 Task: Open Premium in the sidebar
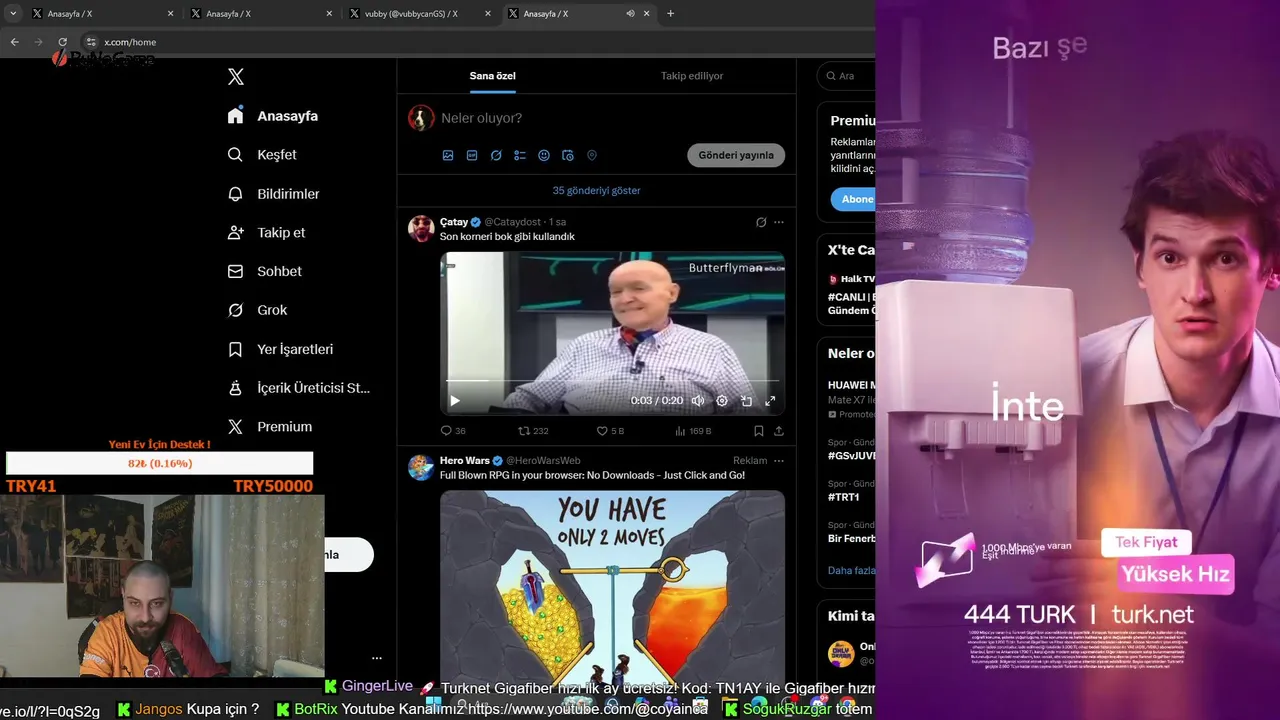pos(270,427)
